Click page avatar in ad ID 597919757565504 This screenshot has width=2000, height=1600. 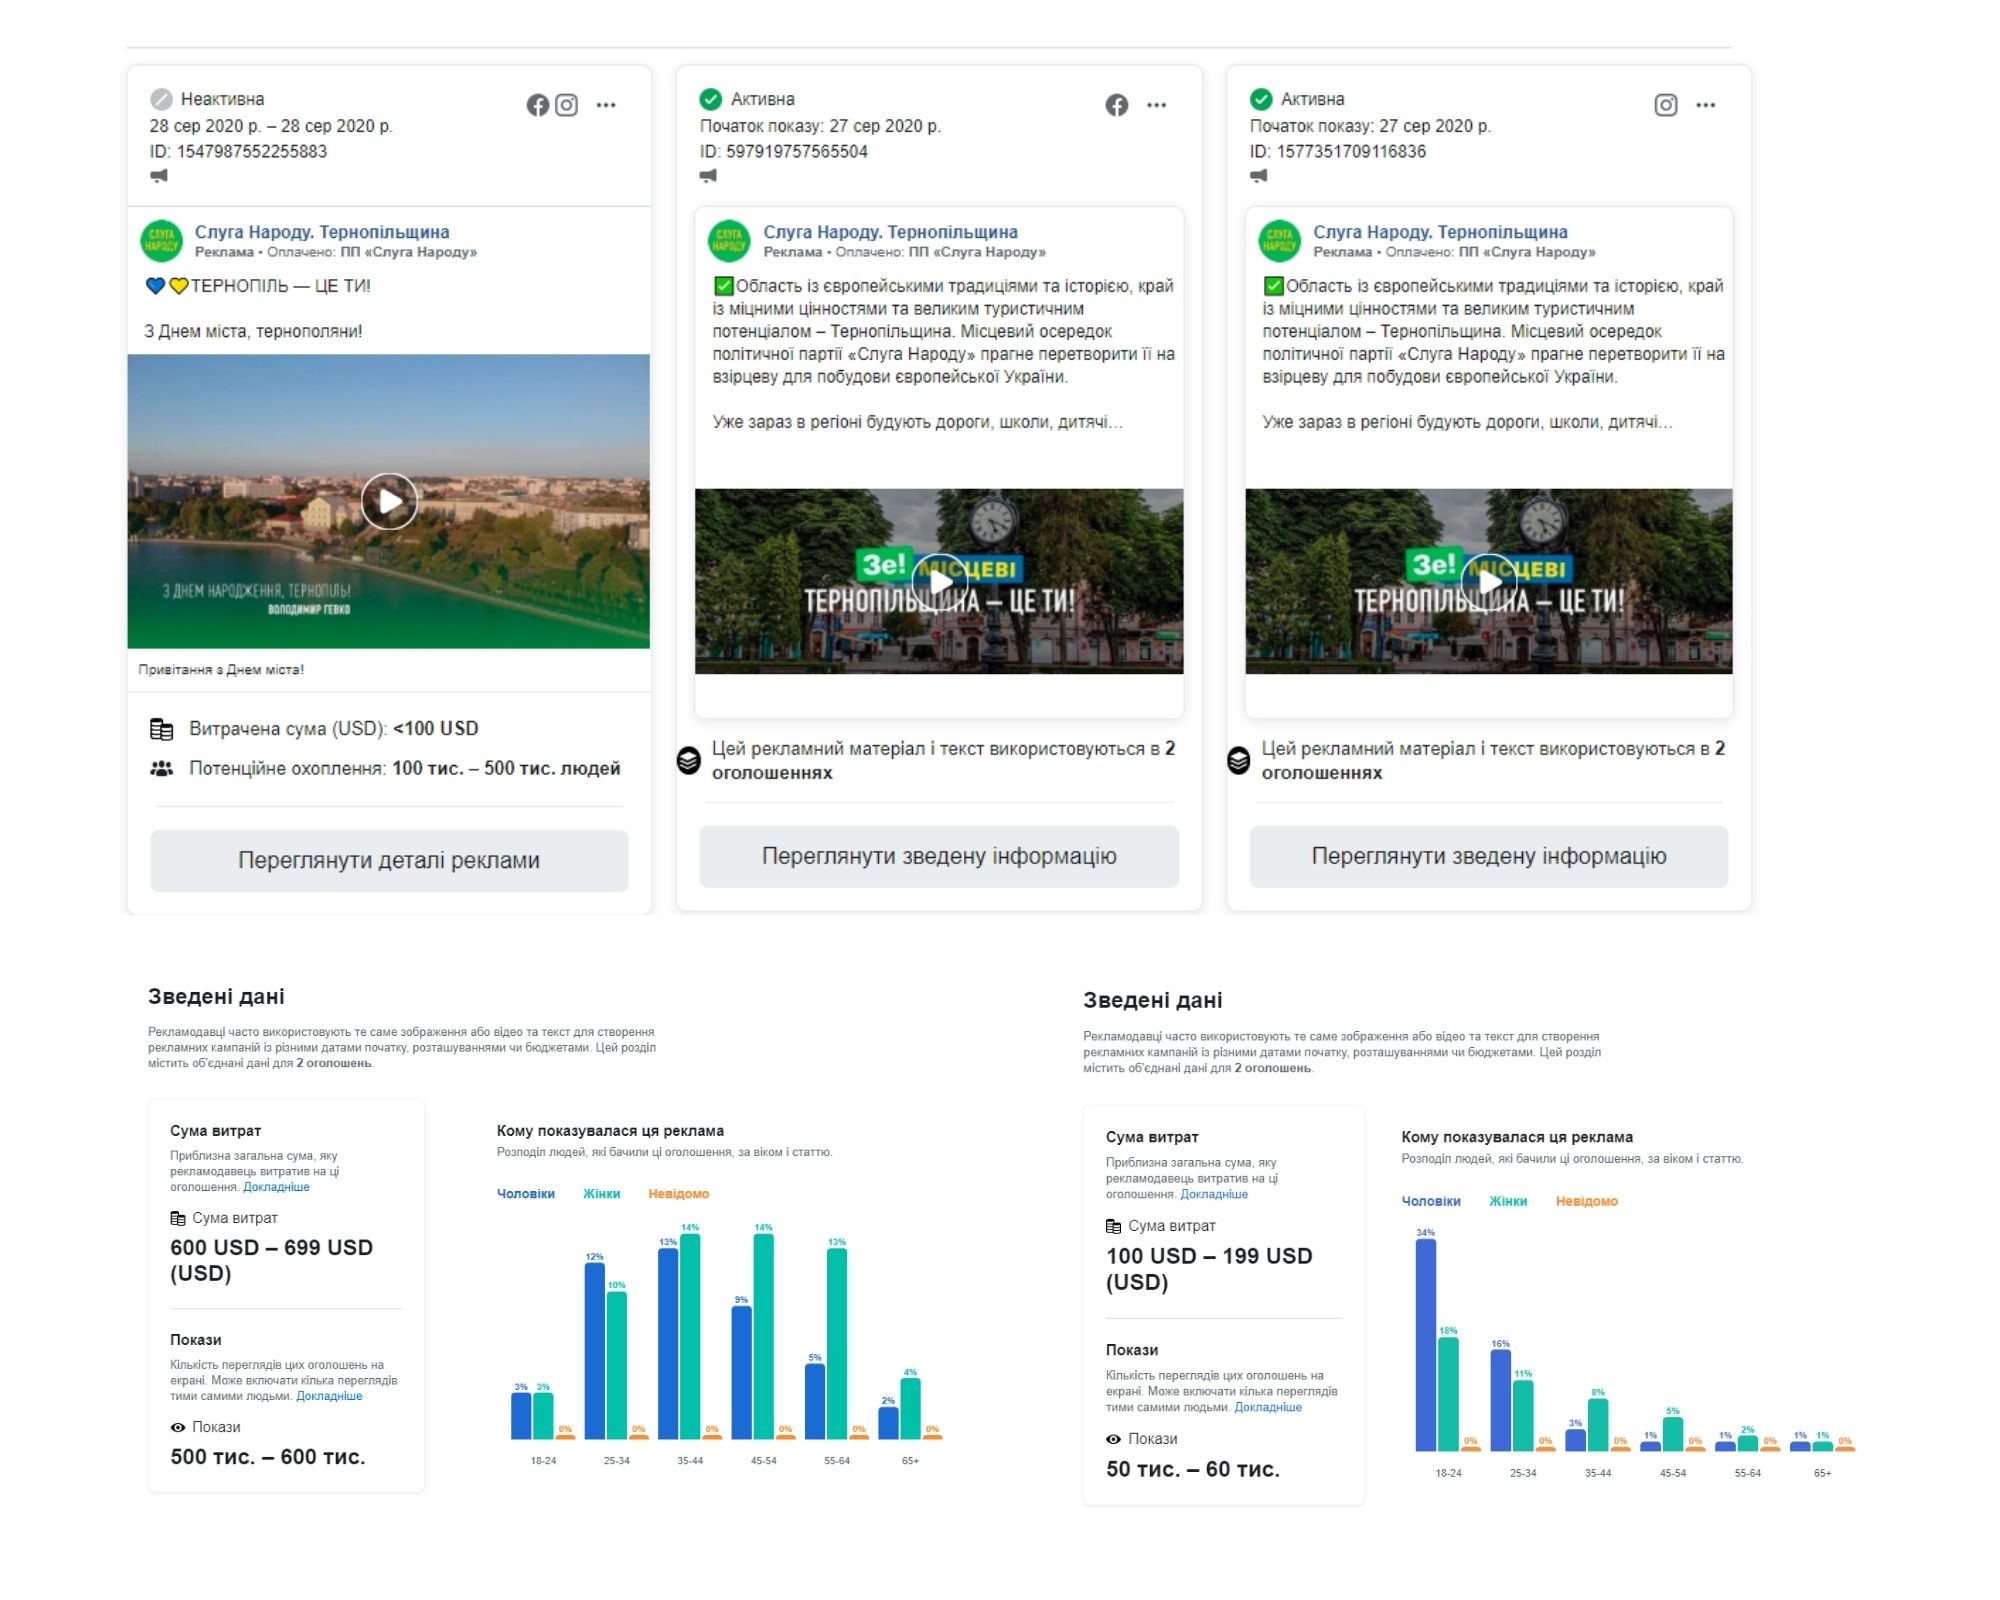point(729,241)
